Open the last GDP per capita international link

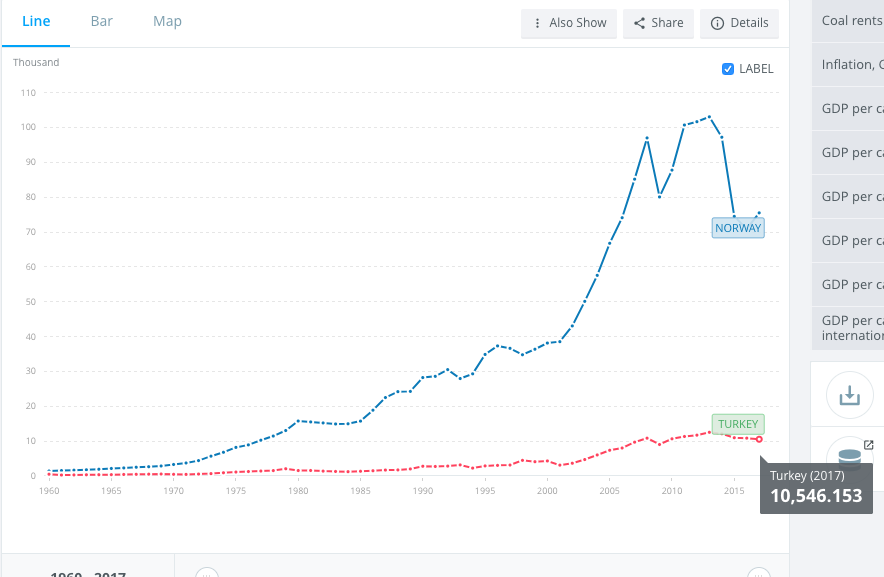tap(851, 328)
